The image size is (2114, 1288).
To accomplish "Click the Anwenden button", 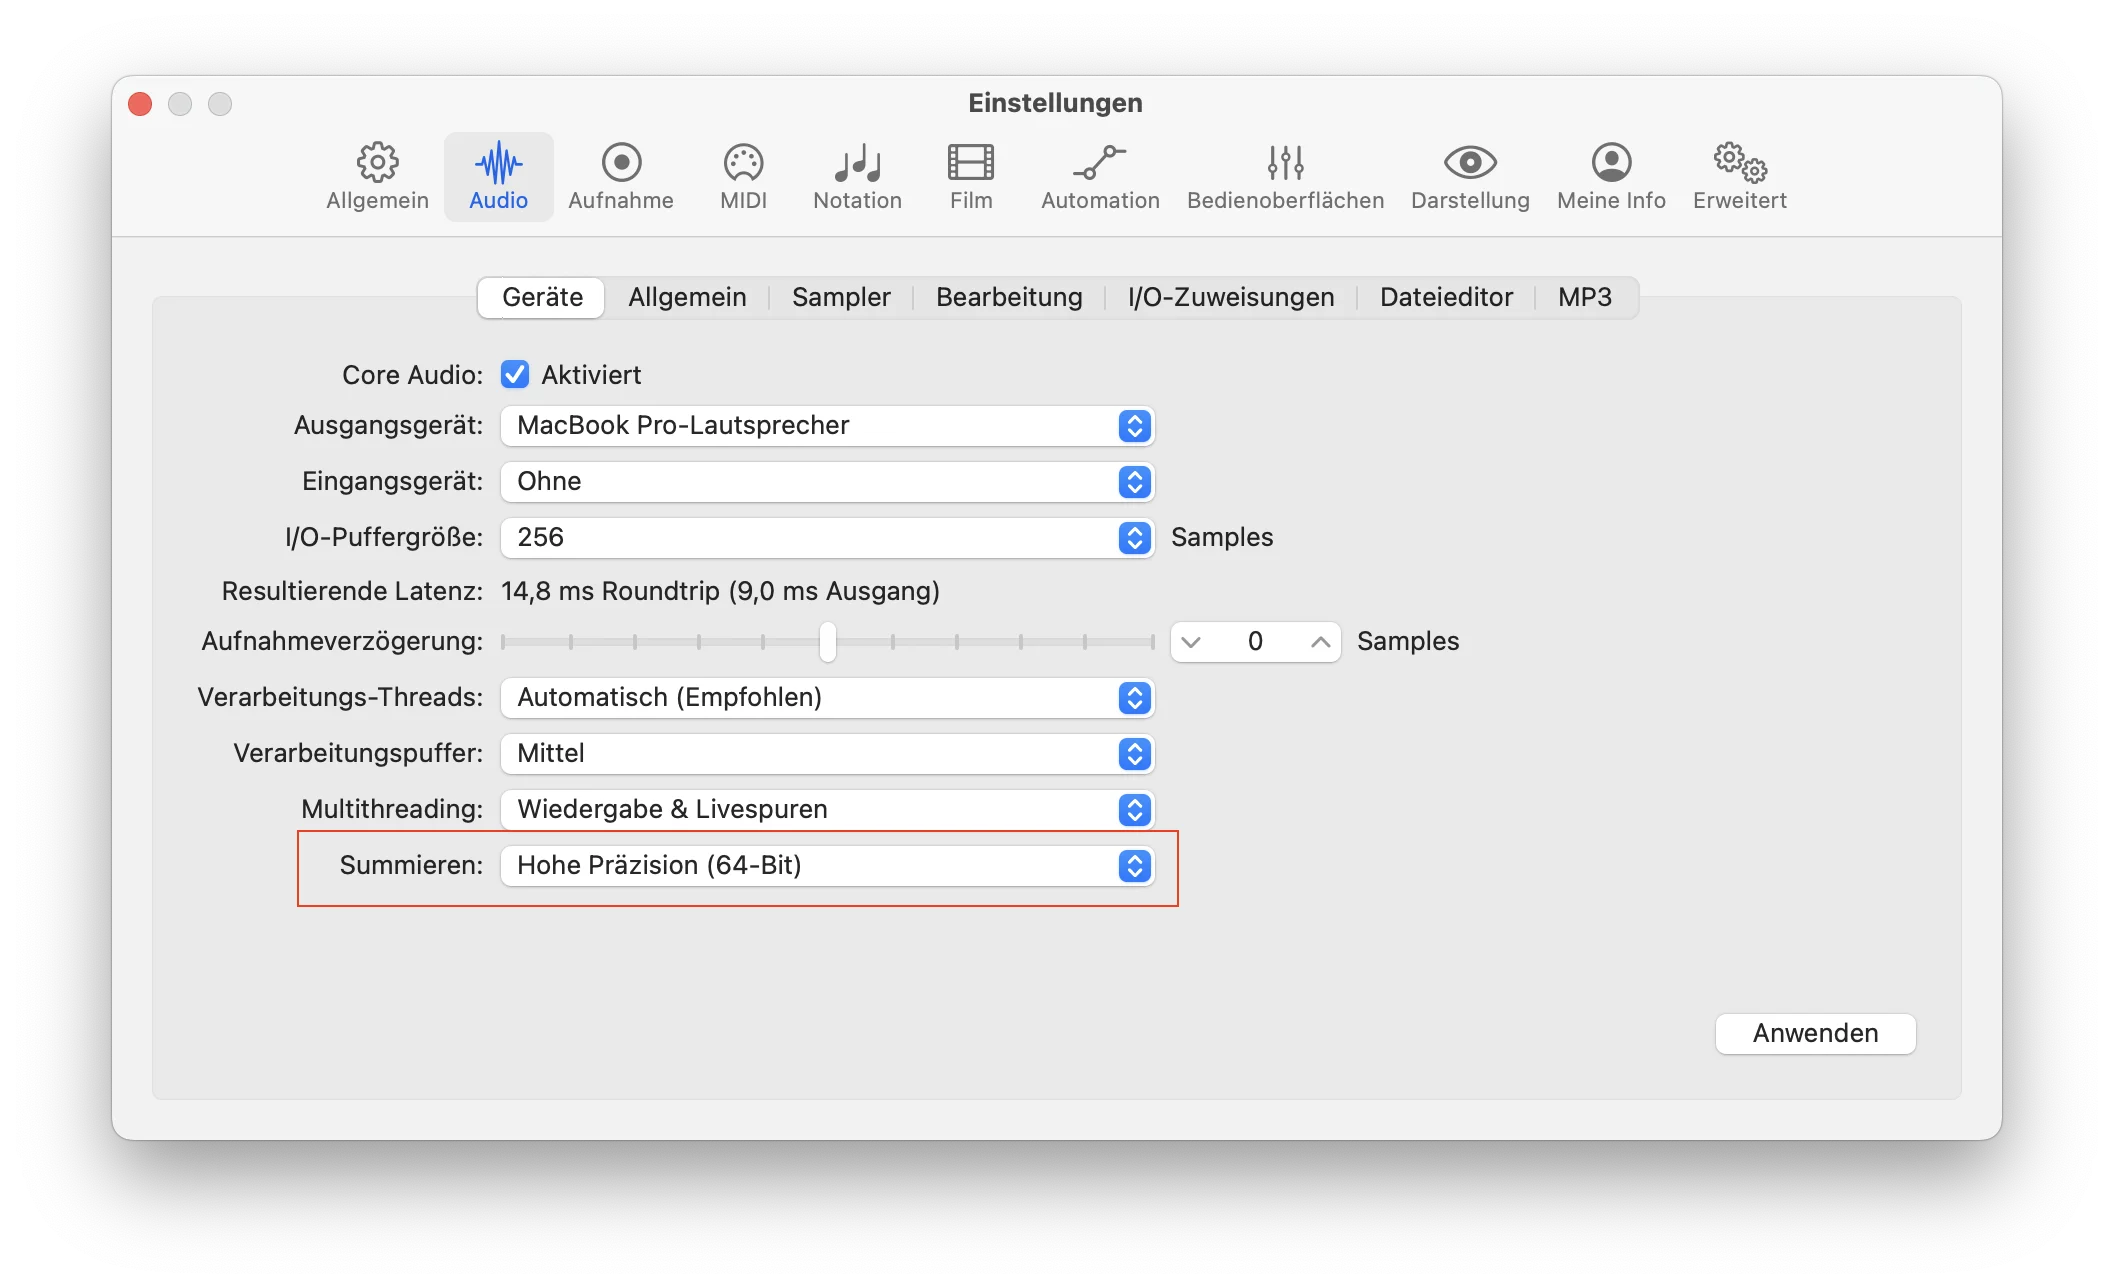I will point(1815,1034).
